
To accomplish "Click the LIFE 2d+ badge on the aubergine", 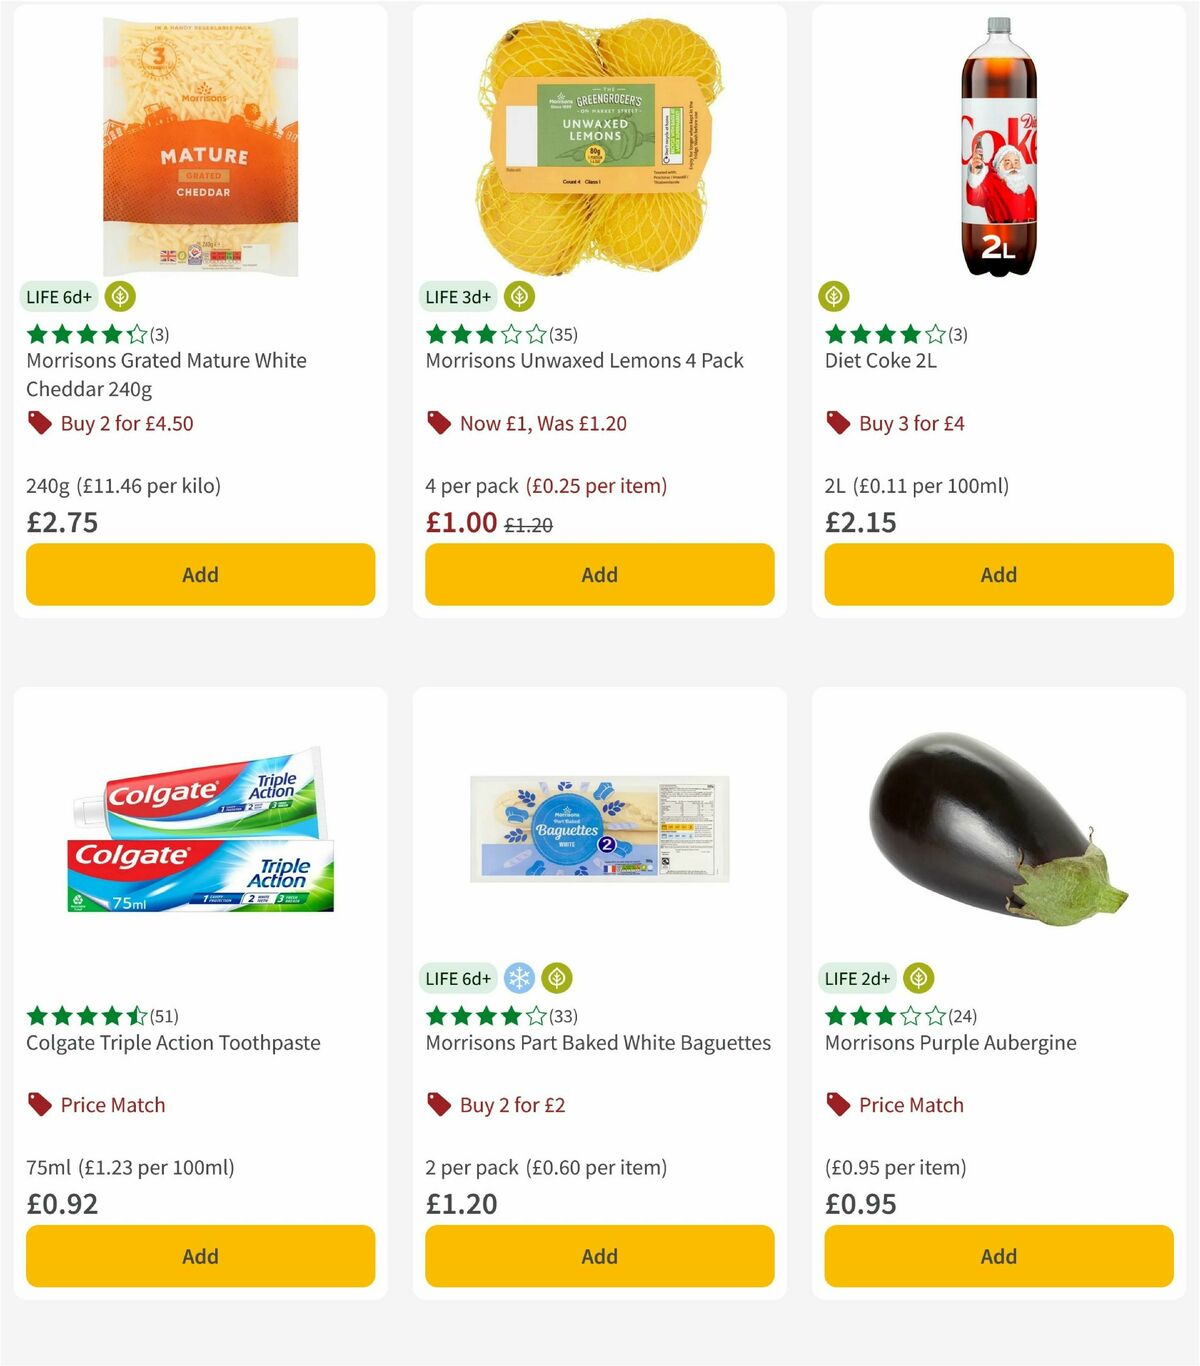I will click(856, 978).
